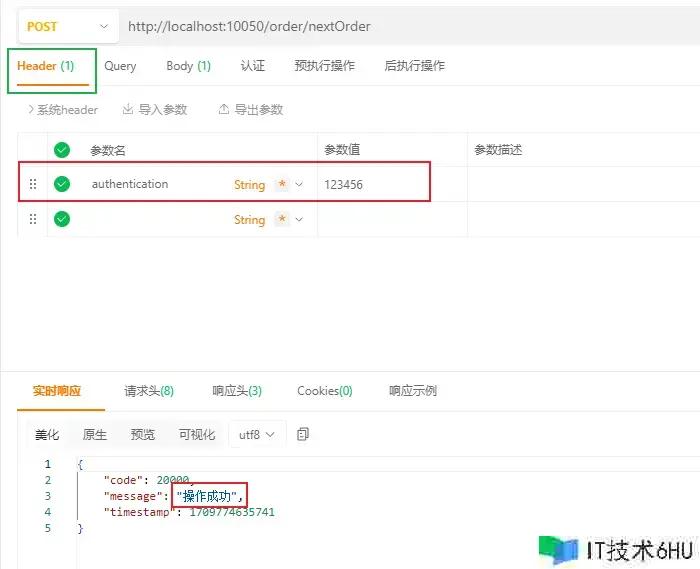This screenshot has width=700, height=569.
Task: Switch to the Query tab
Action: 120,66
